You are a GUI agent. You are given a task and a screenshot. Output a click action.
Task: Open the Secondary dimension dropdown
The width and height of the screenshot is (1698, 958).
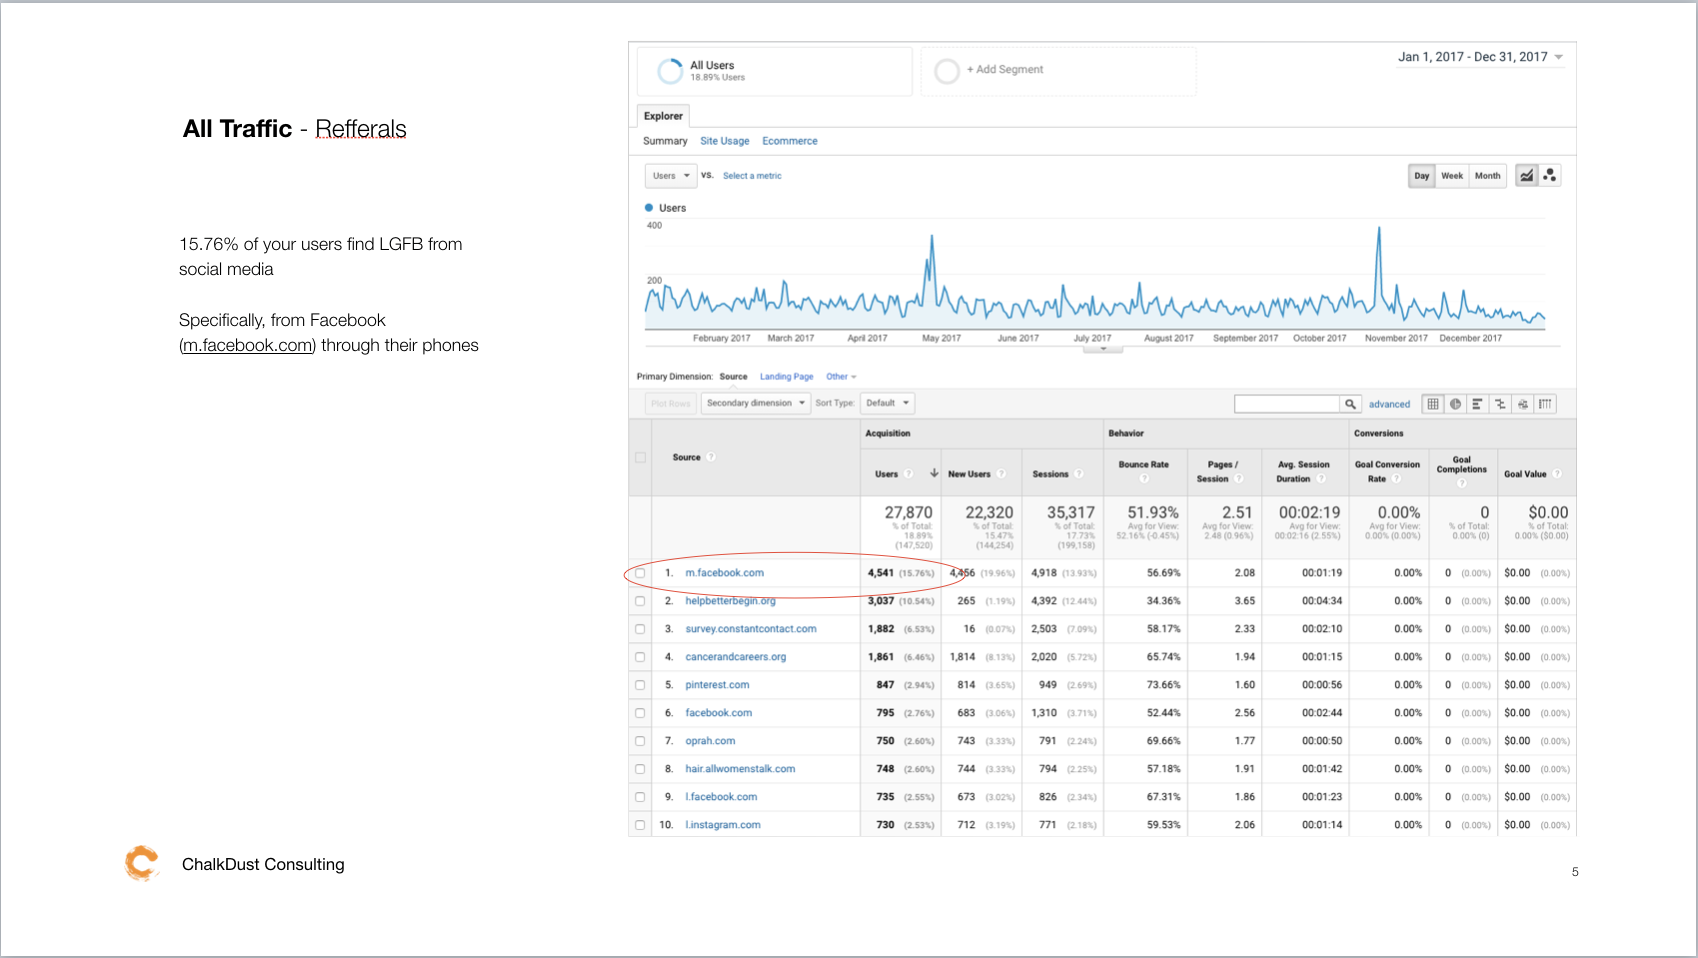755,403
